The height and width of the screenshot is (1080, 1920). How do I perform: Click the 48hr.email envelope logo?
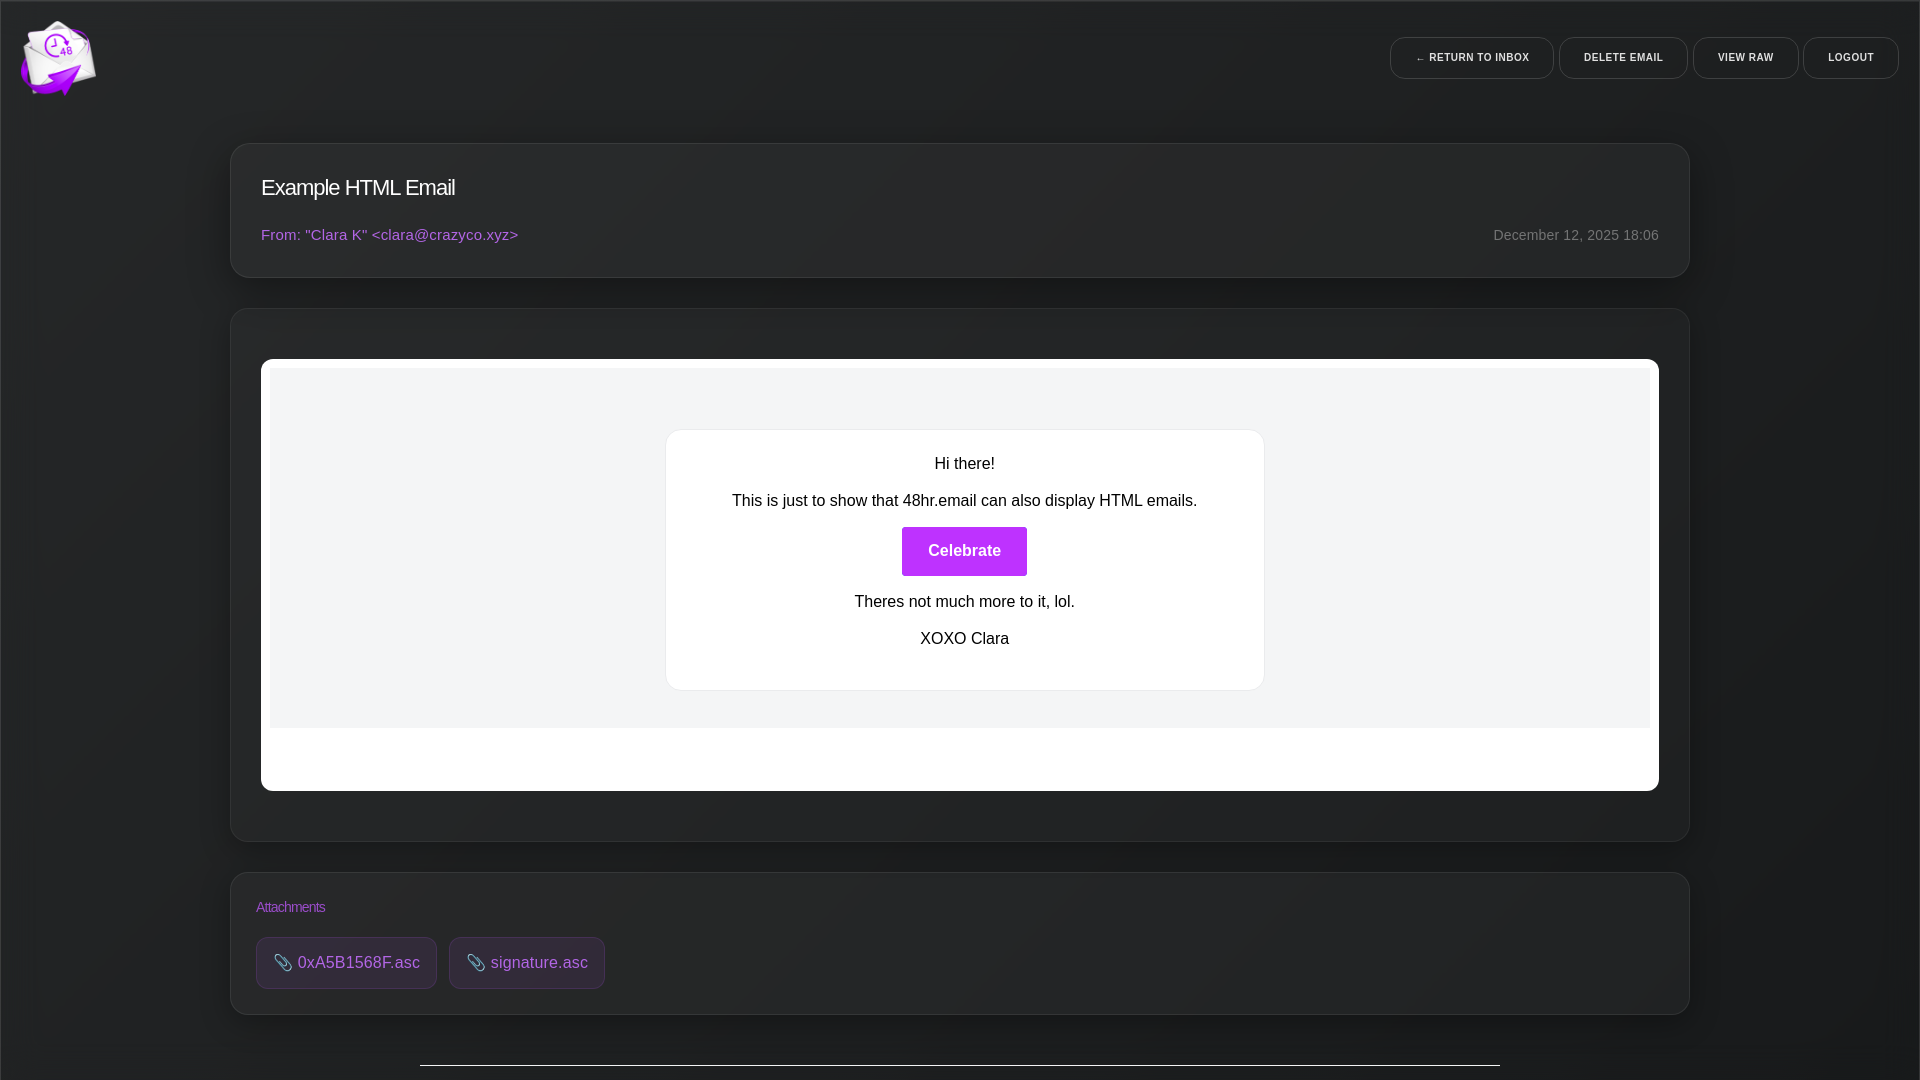pos(58,58)
